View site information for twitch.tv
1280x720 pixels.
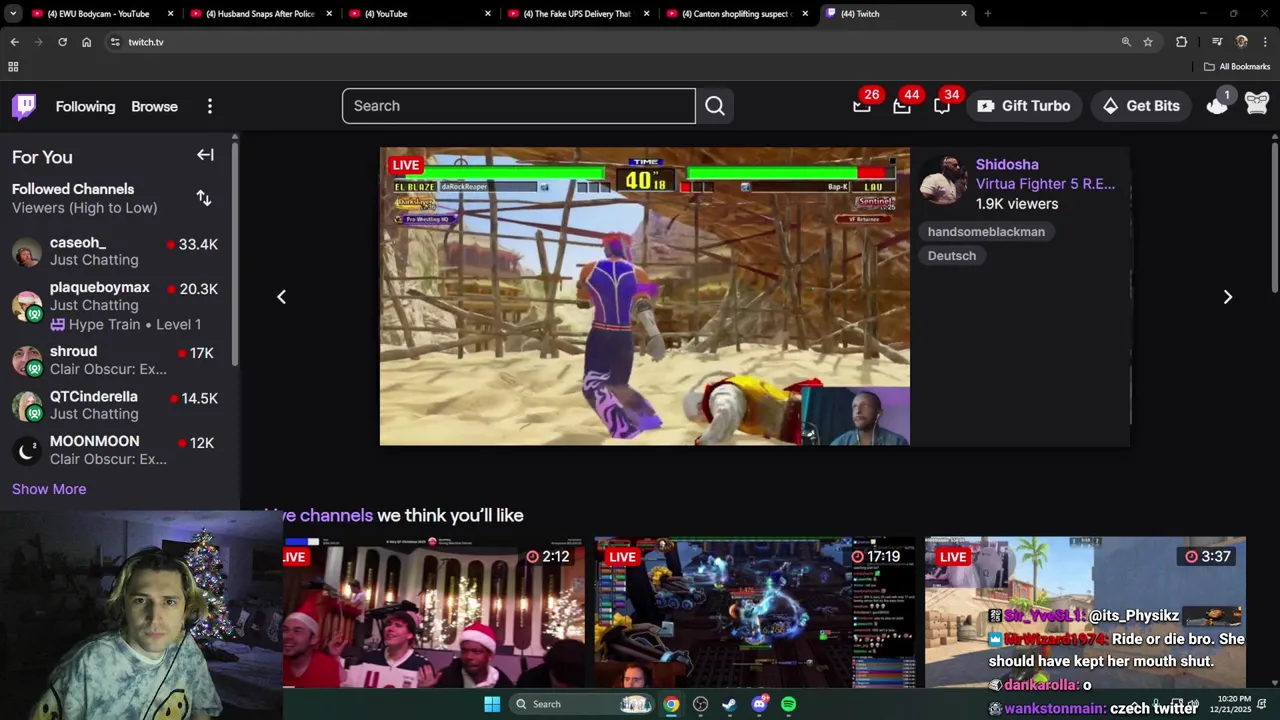click(x=115, y=42)
